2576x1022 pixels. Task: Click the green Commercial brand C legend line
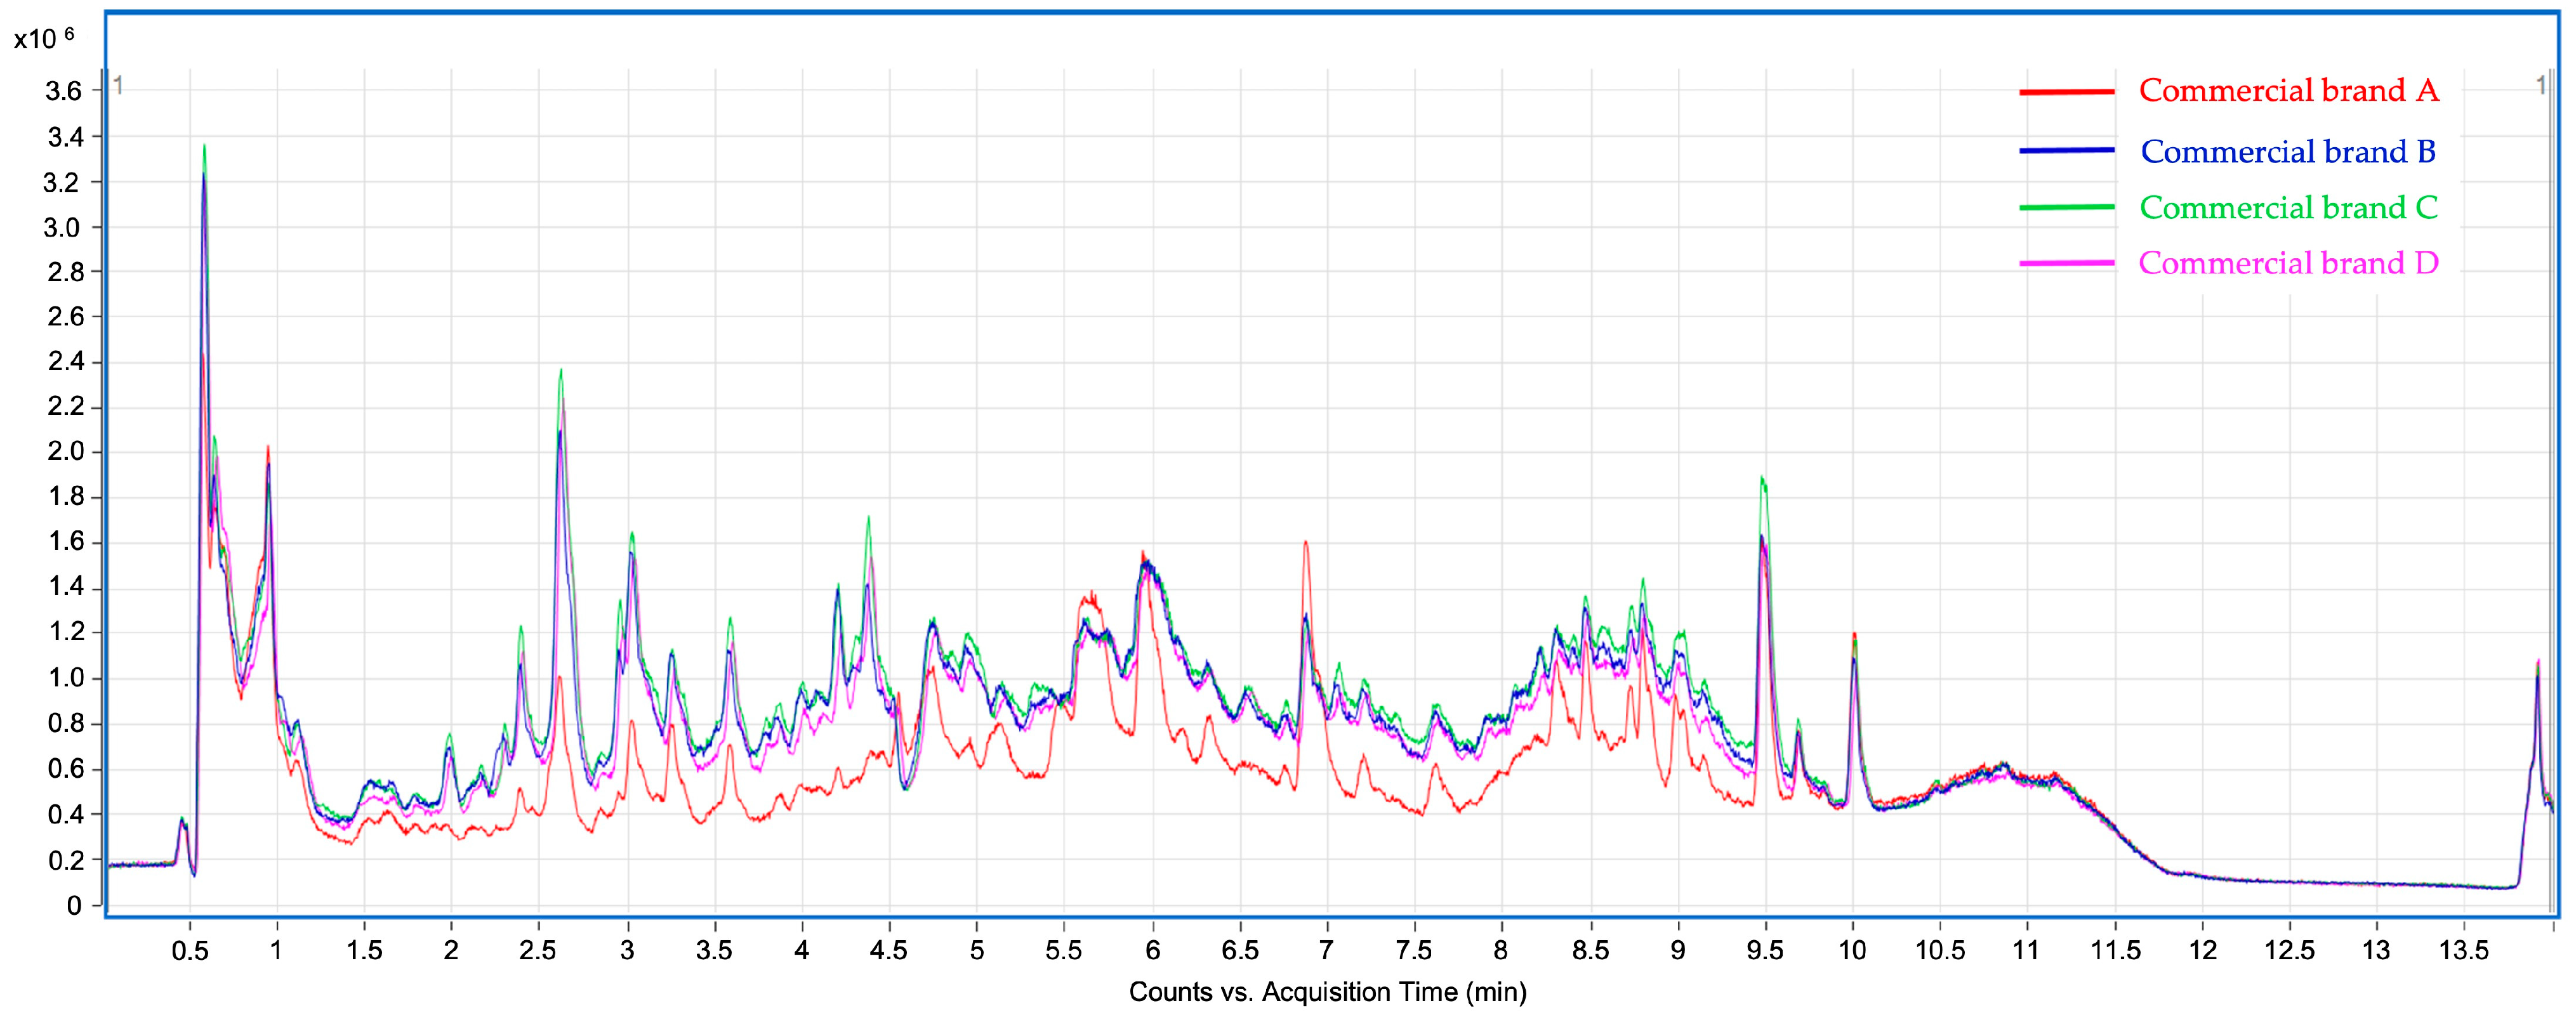[2066, 207]
